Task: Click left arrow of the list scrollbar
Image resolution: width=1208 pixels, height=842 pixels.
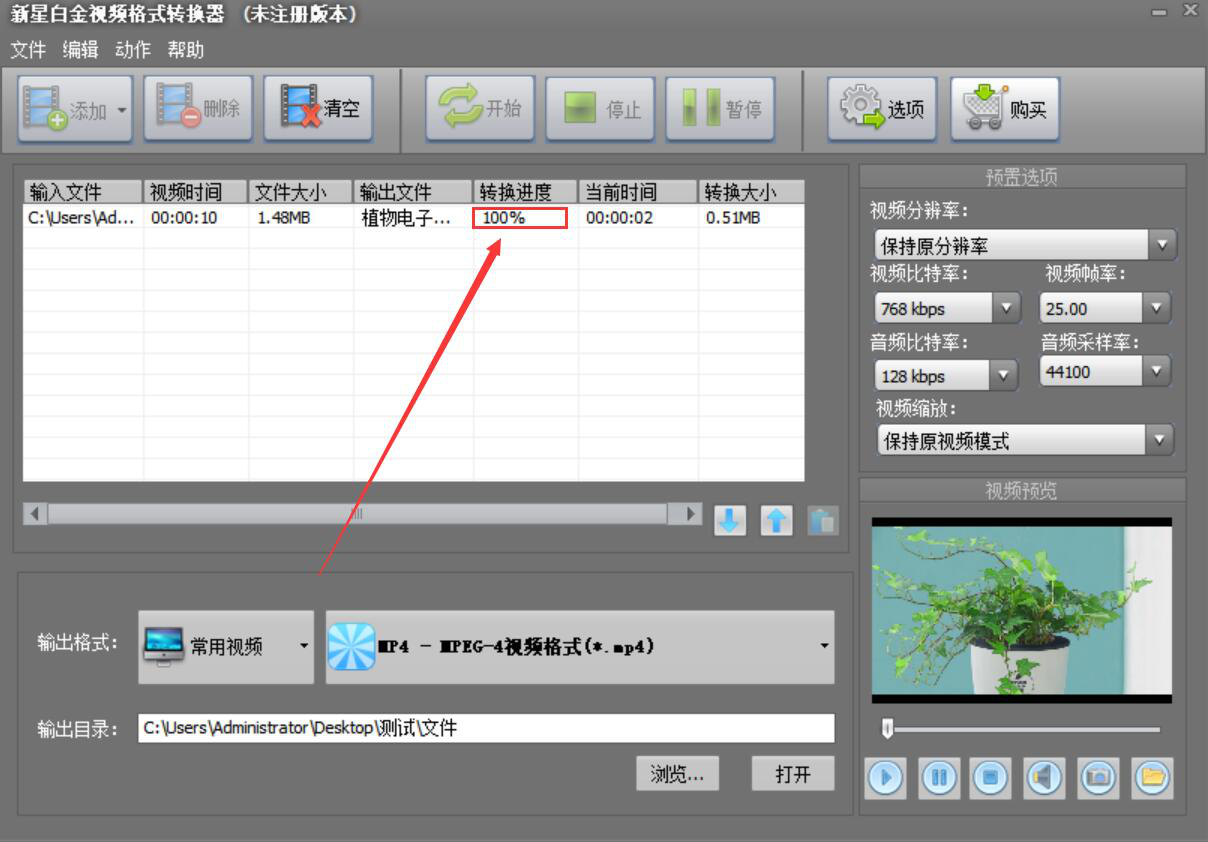Action: [35, 513]
